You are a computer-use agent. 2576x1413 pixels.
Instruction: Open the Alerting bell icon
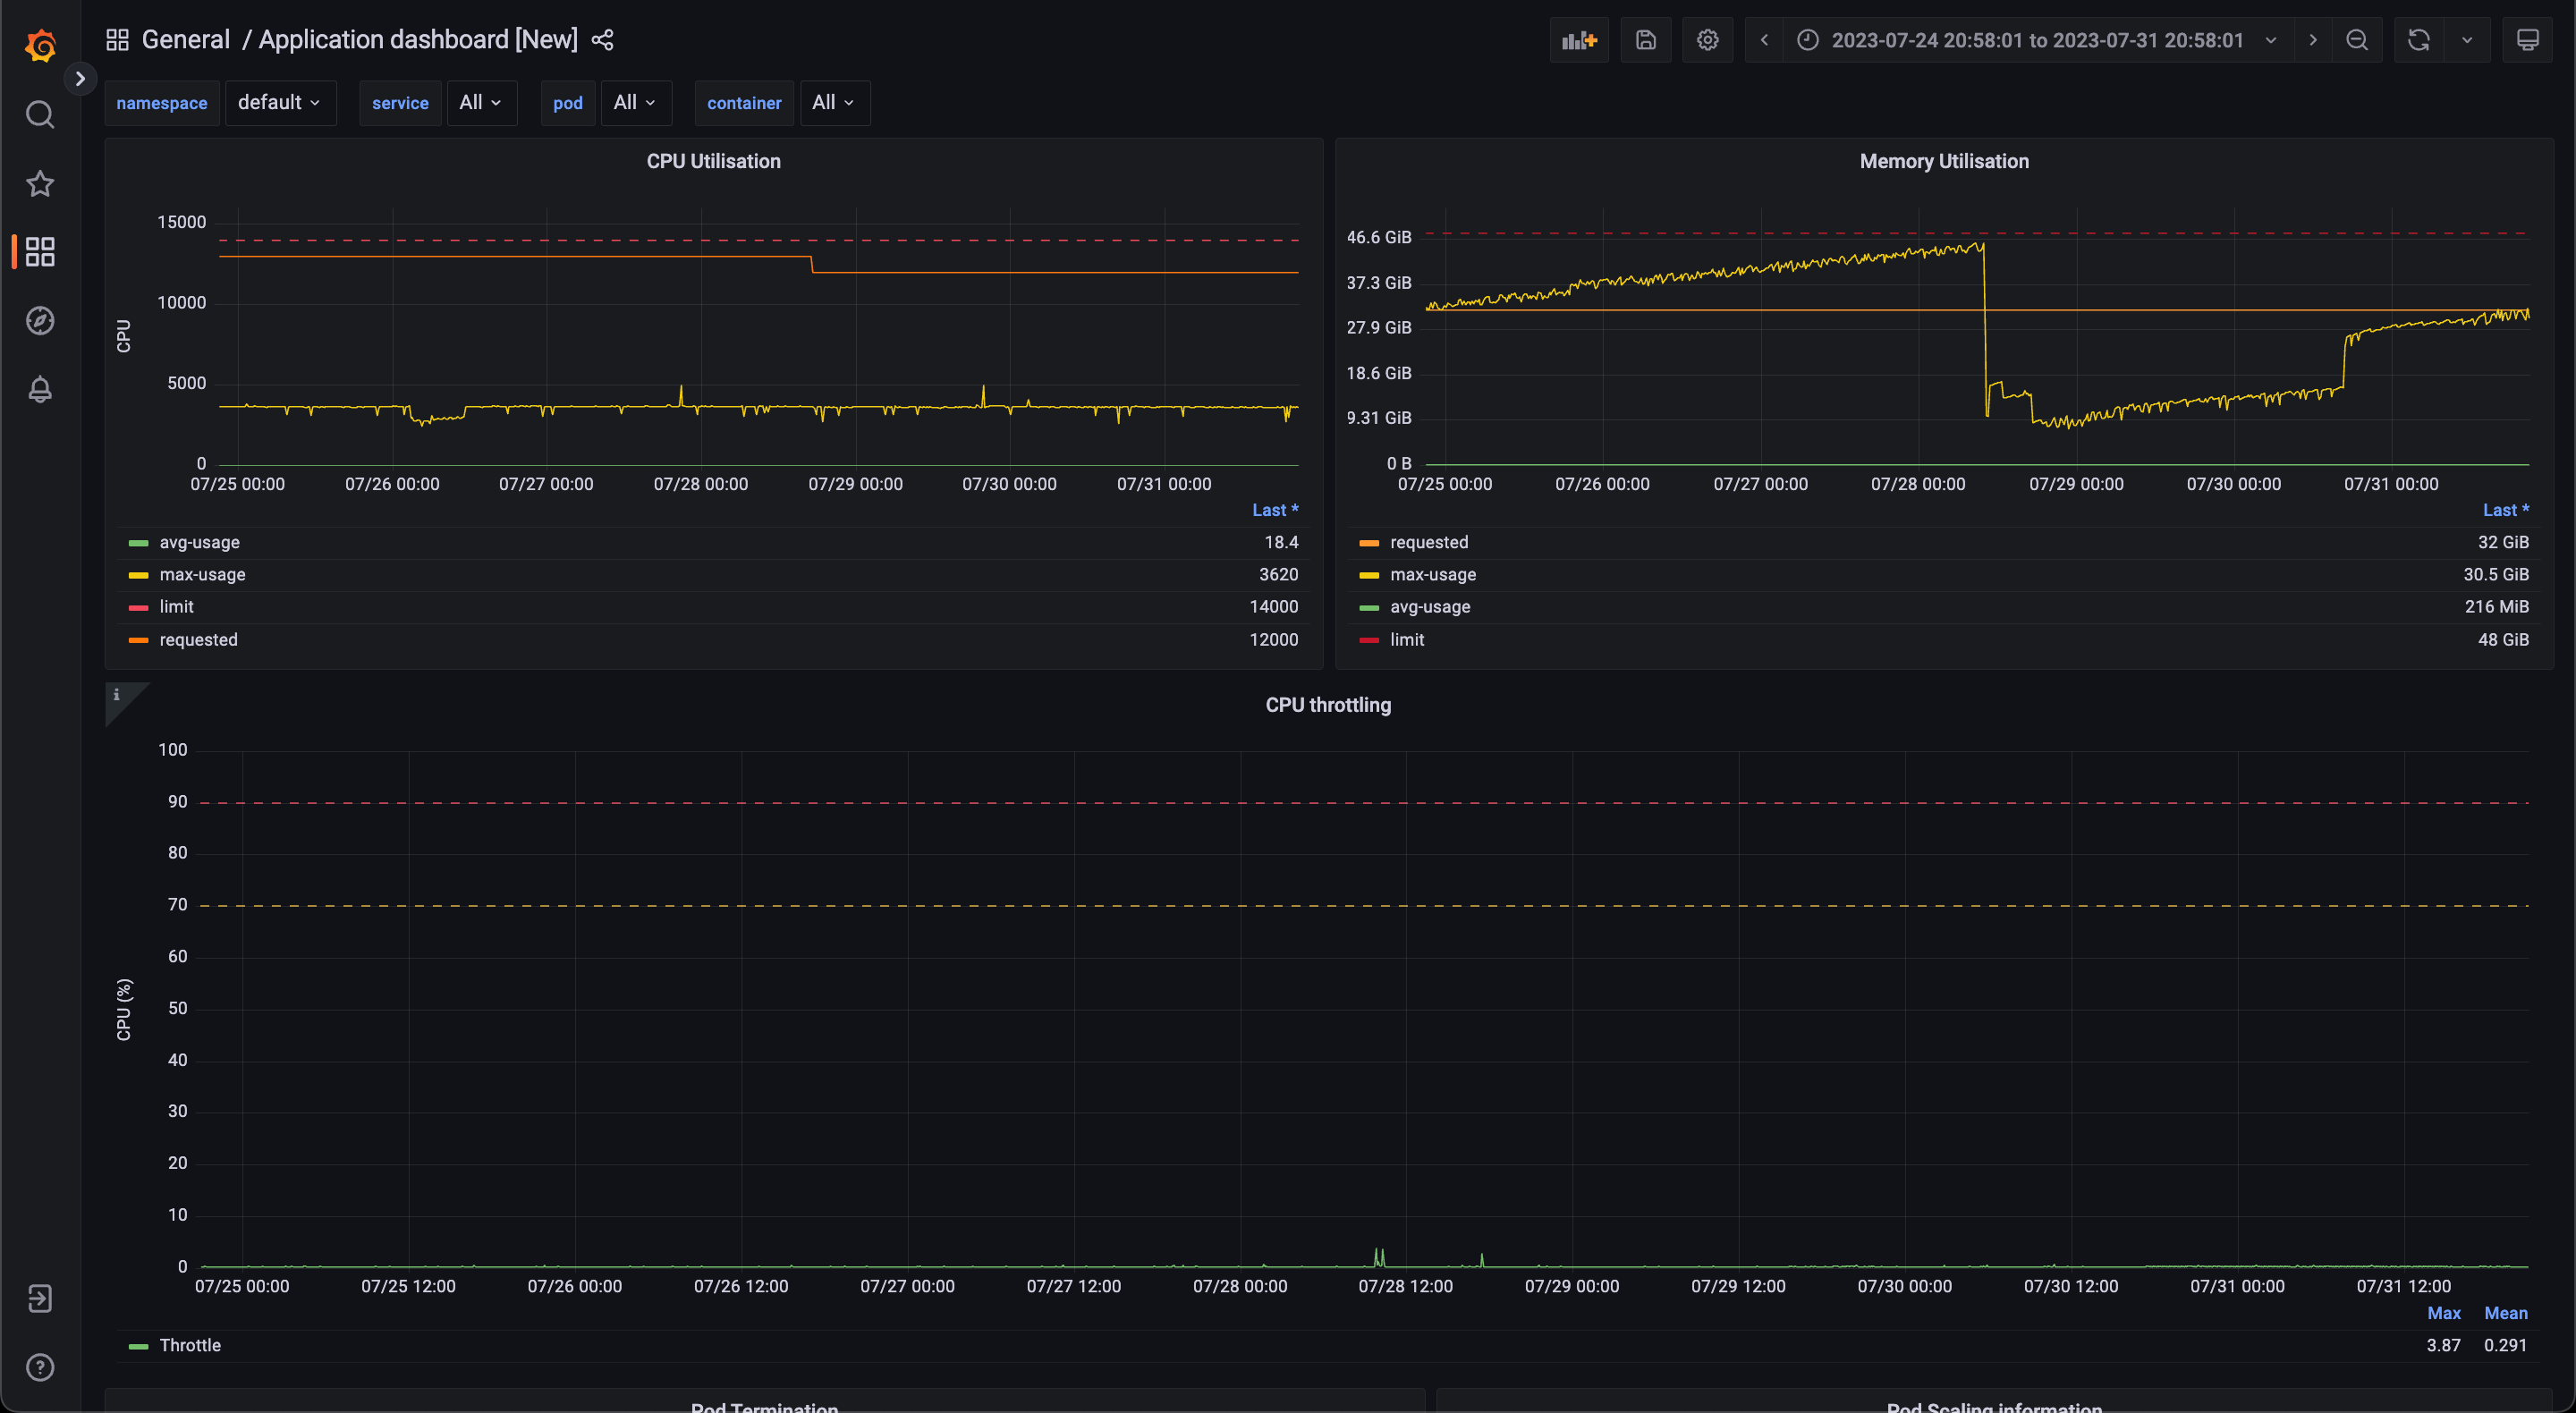click(40, 389)
